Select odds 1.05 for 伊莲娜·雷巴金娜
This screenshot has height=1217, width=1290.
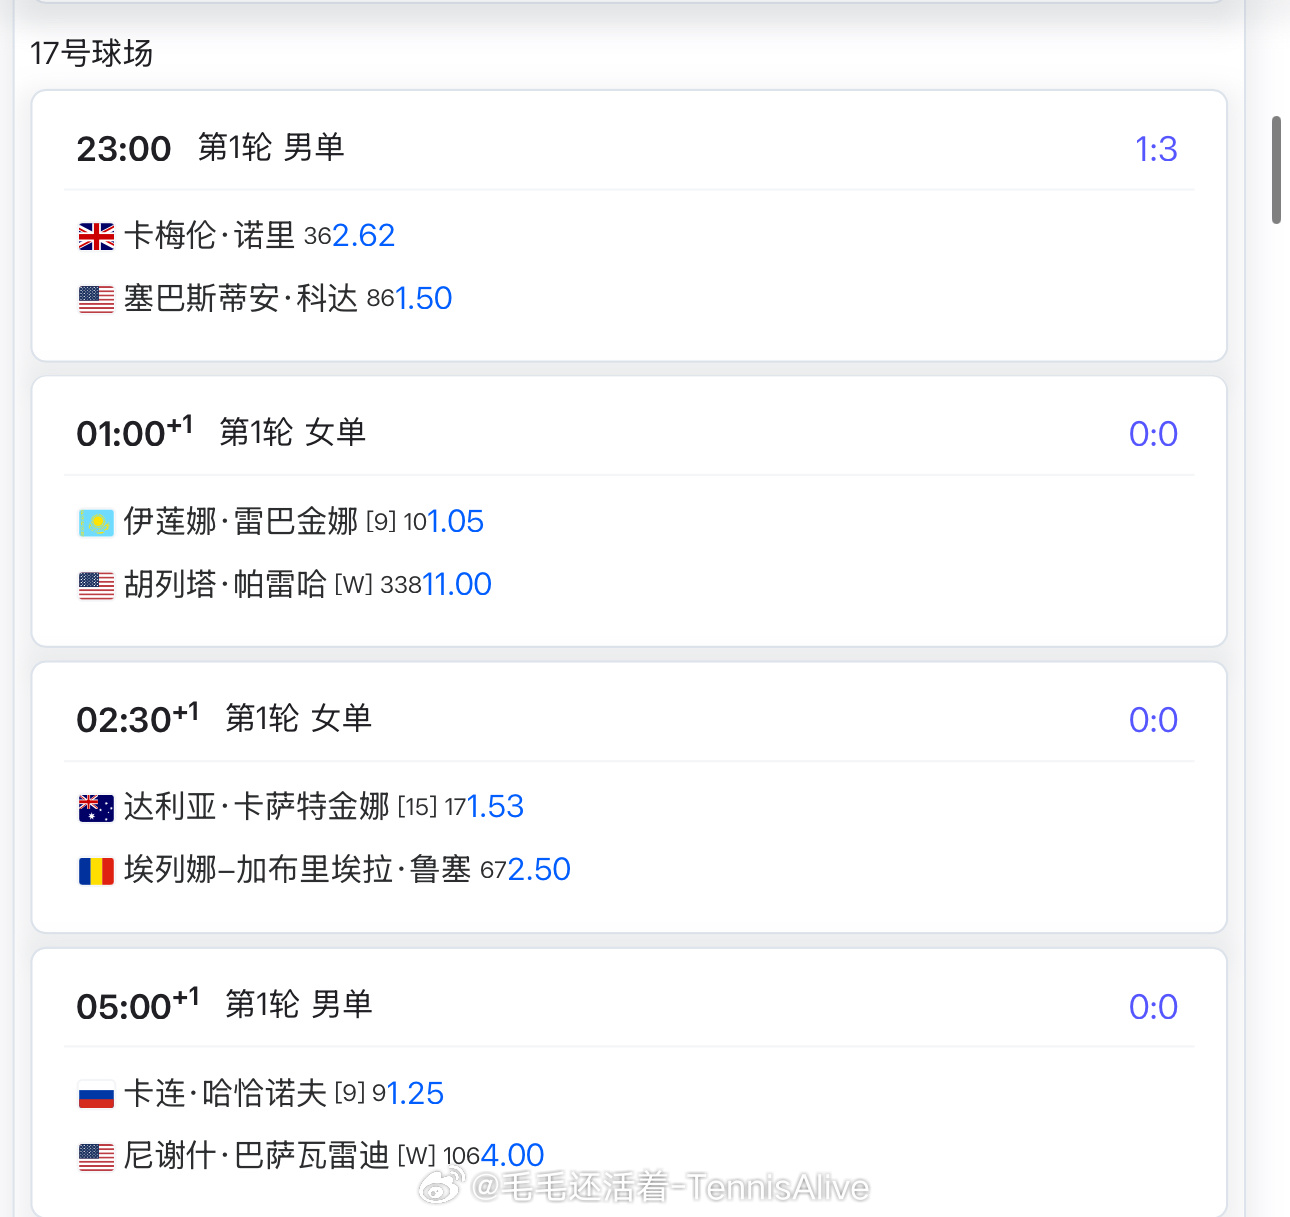point(456,521)
